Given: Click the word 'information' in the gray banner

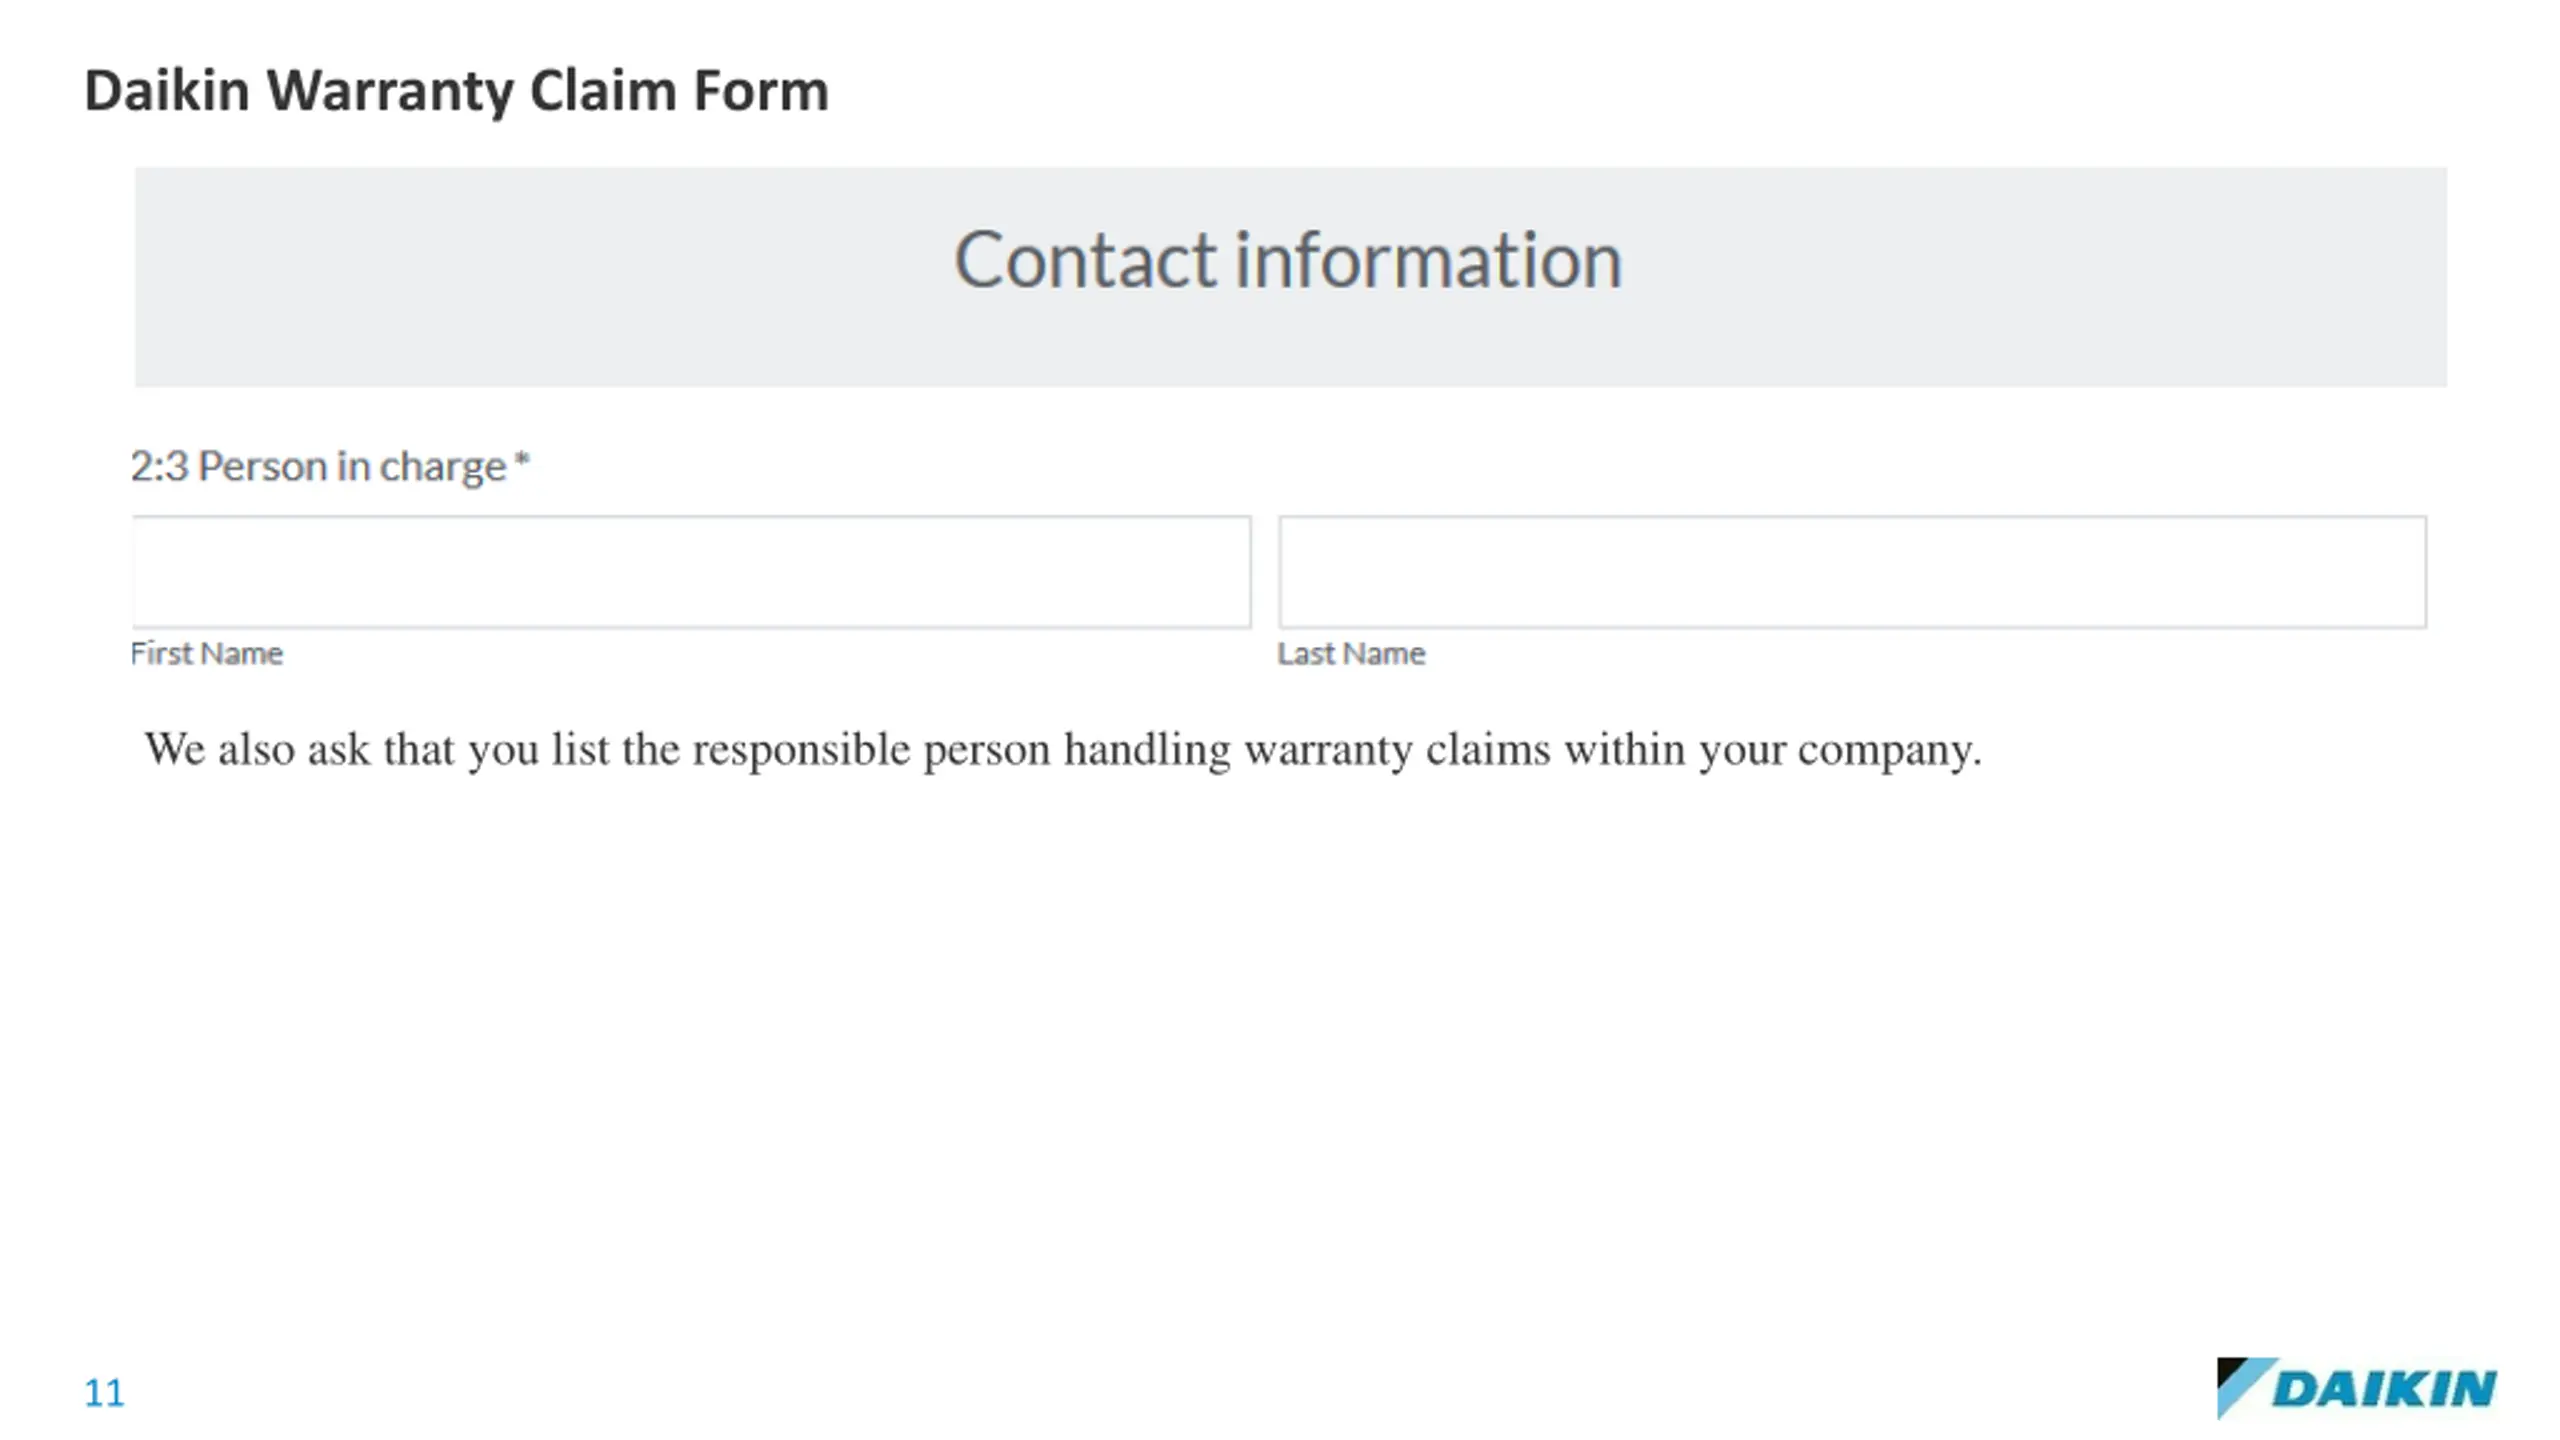Looking at the screenshot, I should pyautogui.click(x=1428, y=259).
